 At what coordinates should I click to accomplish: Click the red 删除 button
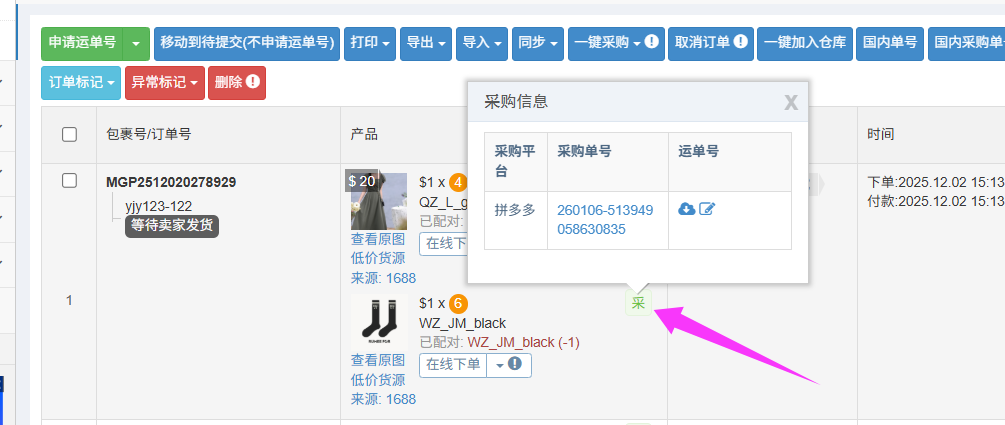(x=237, y=83)
